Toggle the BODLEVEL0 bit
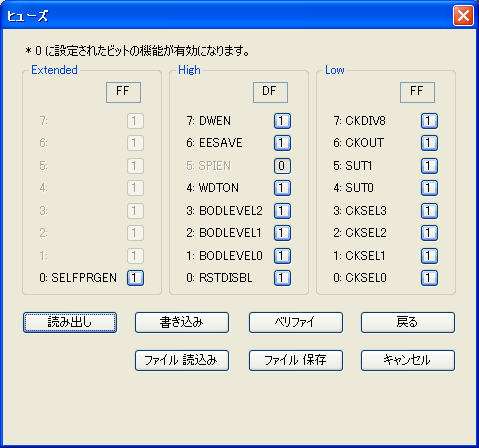 tap(282, 256)
